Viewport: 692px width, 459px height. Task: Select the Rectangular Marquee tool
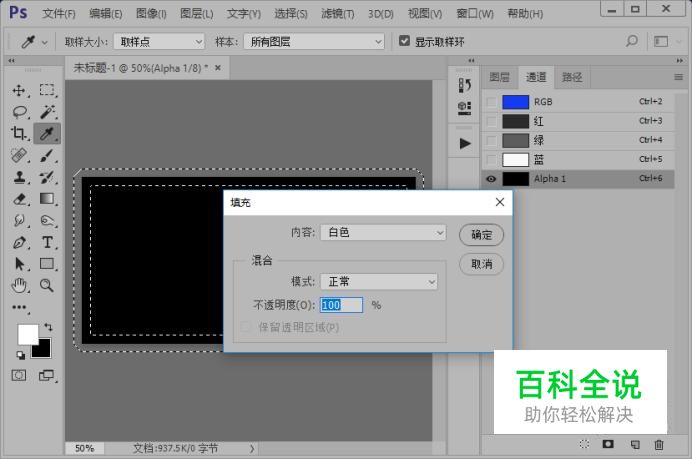pos(47,90)
